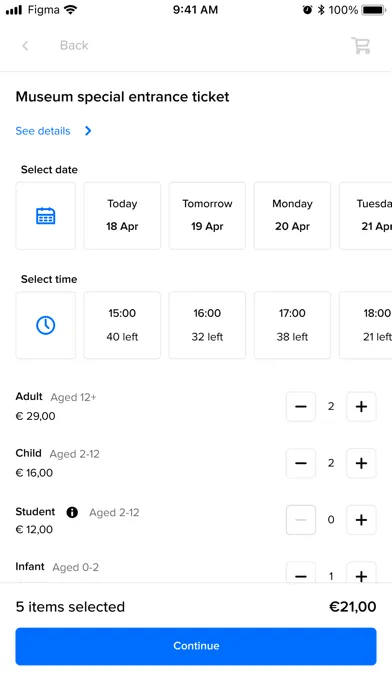Choose the 15:00 time slot
392x696 pixels.
122,325
